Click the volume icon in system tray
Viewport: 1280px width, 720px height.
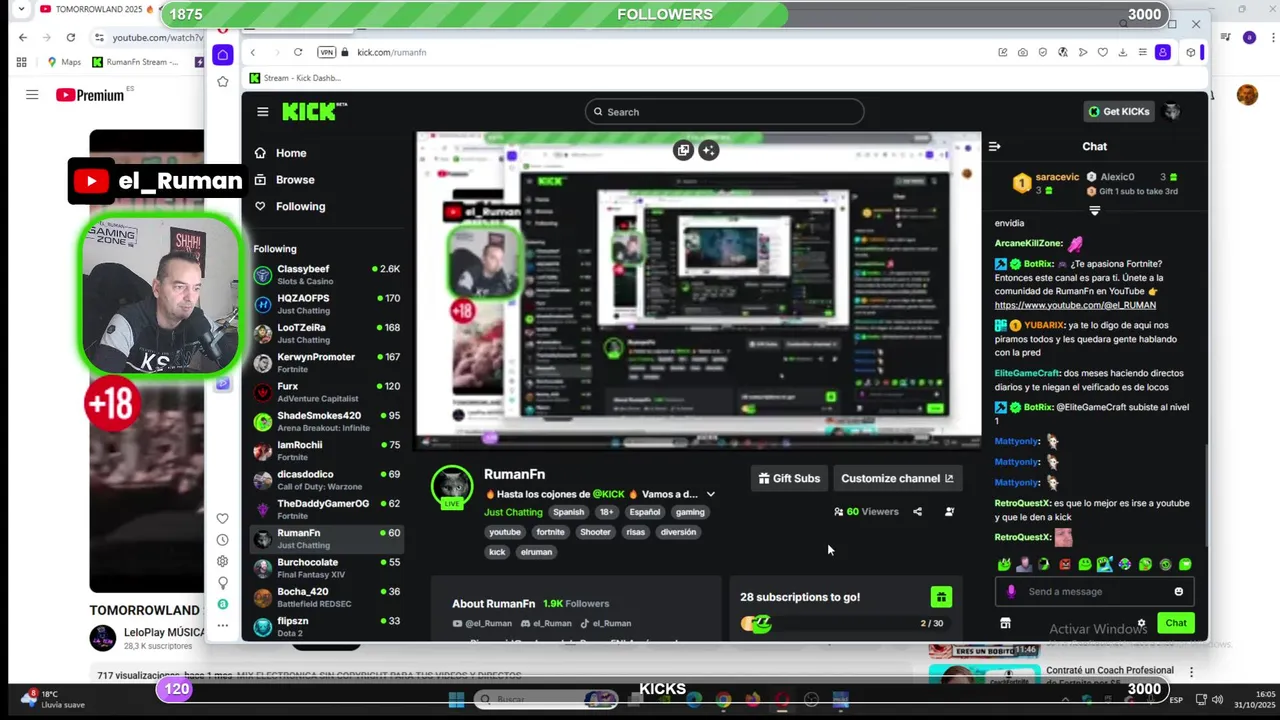click(1218, 700)
